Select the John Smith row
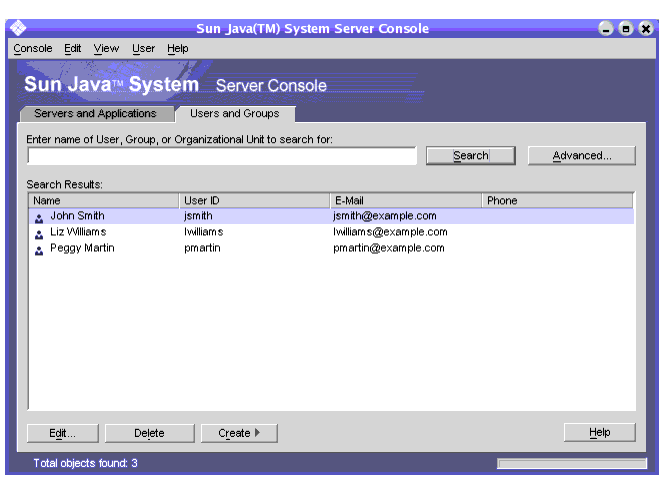Screen dimensions: 665x494 pyautogui.click(x=331, y=216)
